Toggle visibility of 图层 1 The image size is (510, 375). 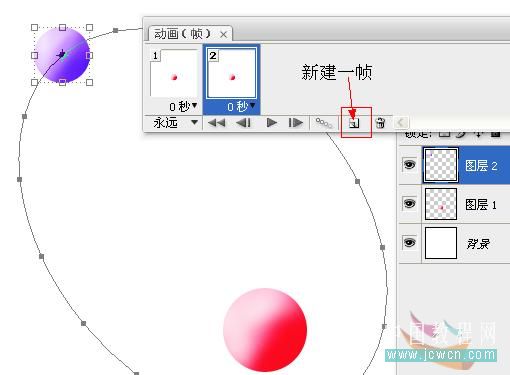pyautogui.click(x=409, y=203)
